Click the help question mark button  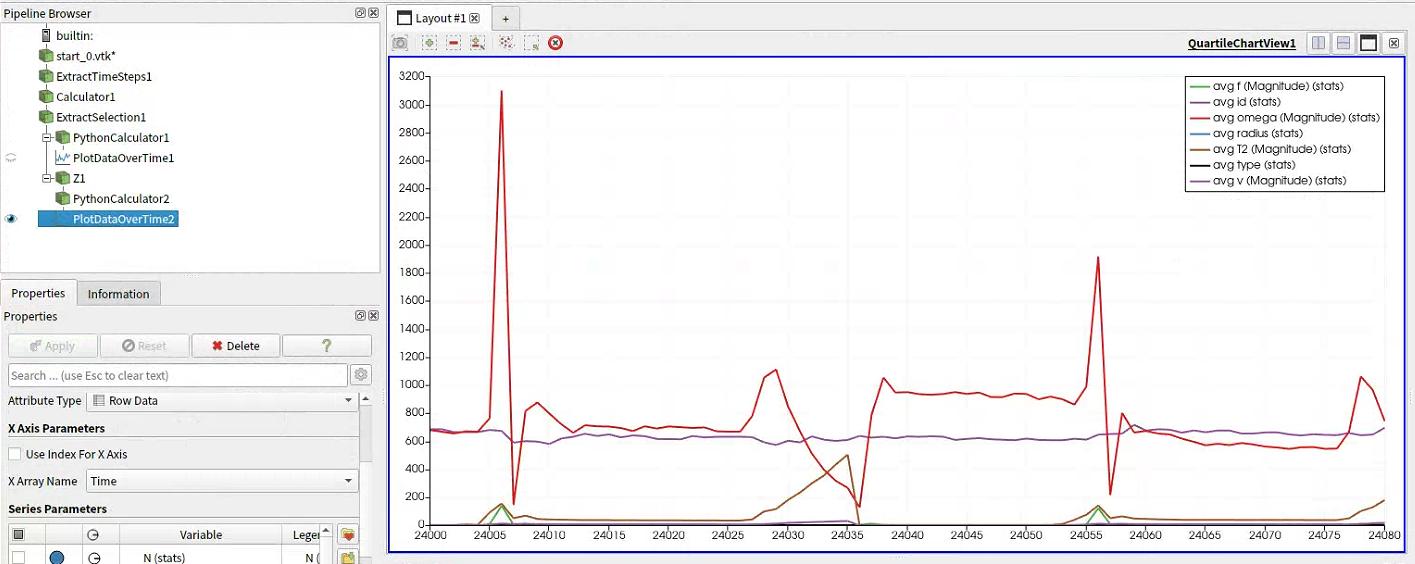pyautogui.click(x=327, y=346)
